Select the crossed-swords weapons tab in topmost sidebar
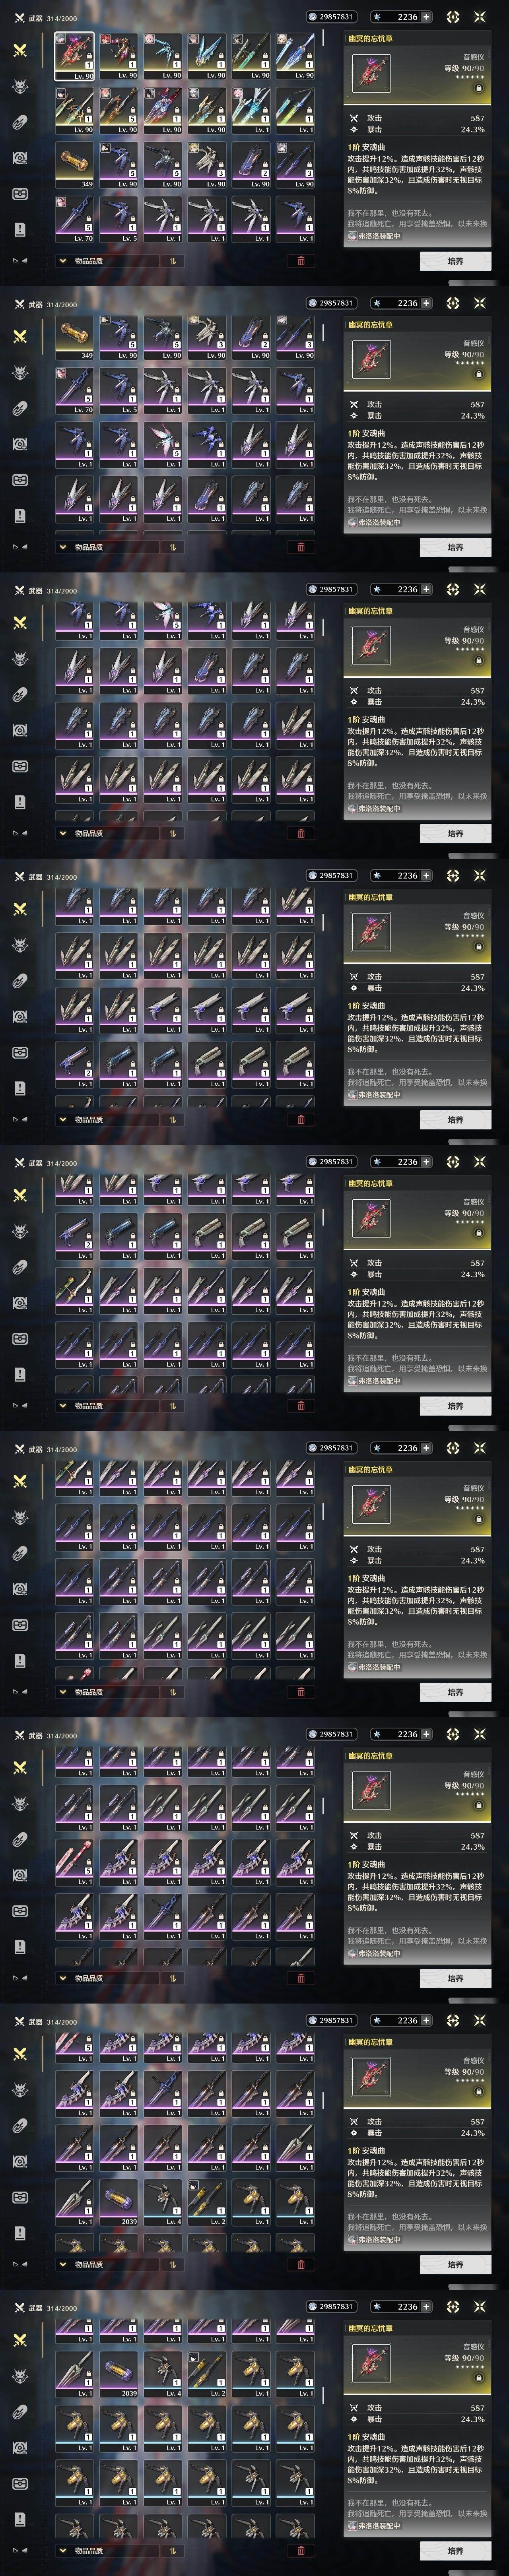 click(19, 51)
